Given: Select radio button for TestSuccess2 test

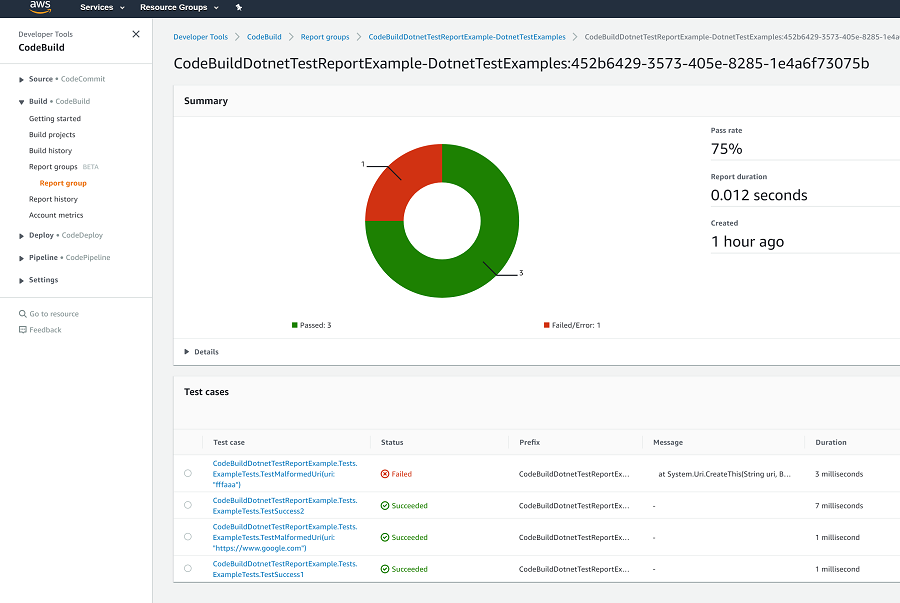Looking at the screenshot, I should click(x=188, y=505).
